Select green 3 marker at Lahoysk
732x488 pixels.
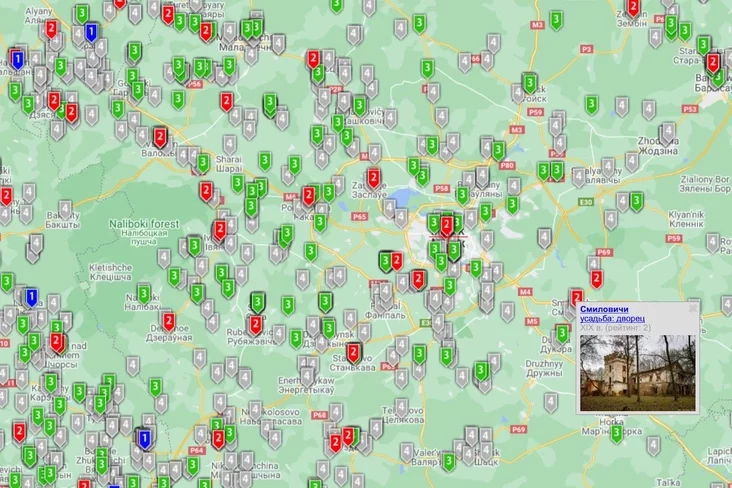click(529, 83)
